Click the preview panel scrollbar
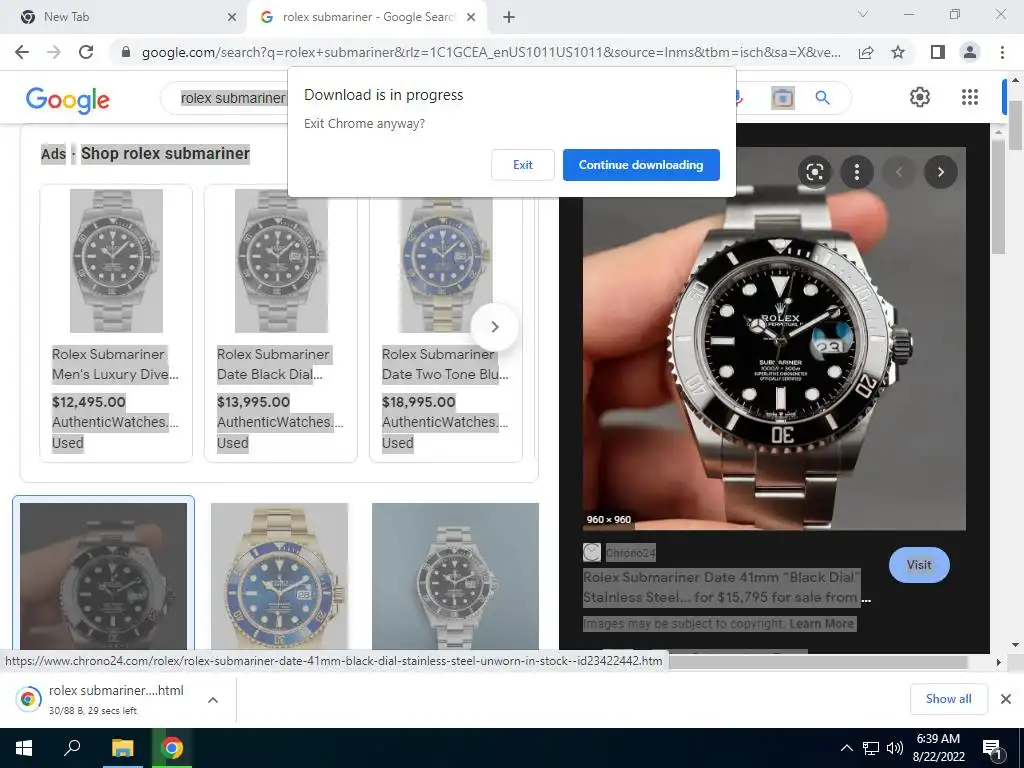Screen dimensions: 1024x768 (x=998, y=196)
